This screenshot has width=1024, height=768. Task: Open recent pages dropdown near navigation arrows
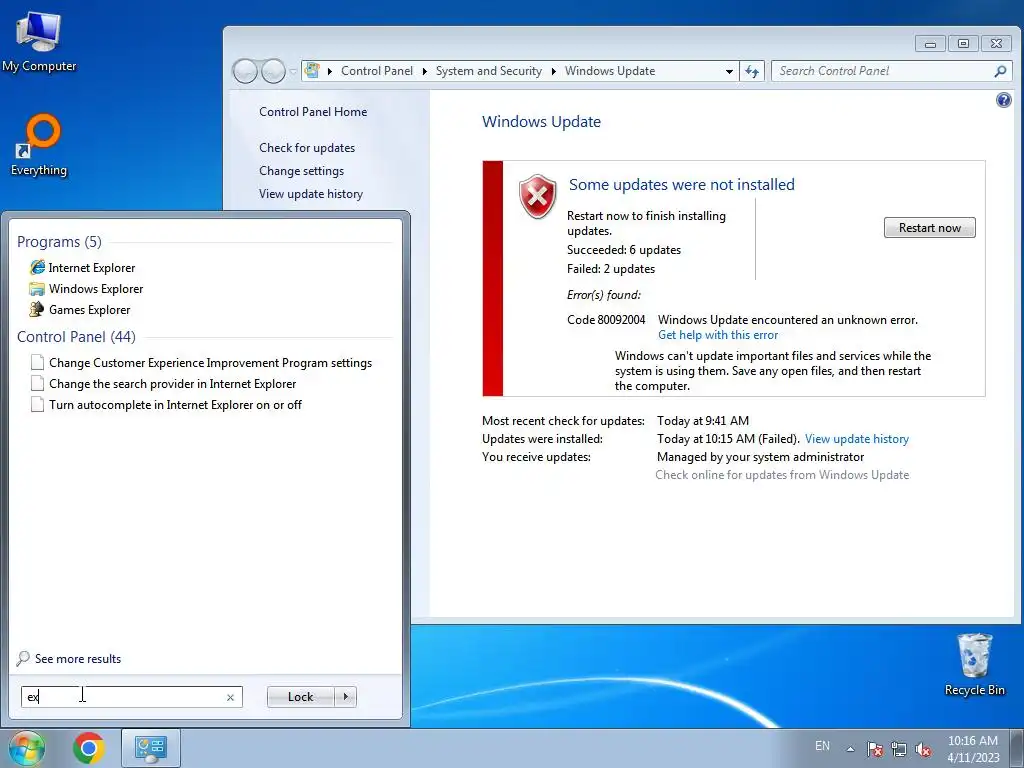coord(293,71)
